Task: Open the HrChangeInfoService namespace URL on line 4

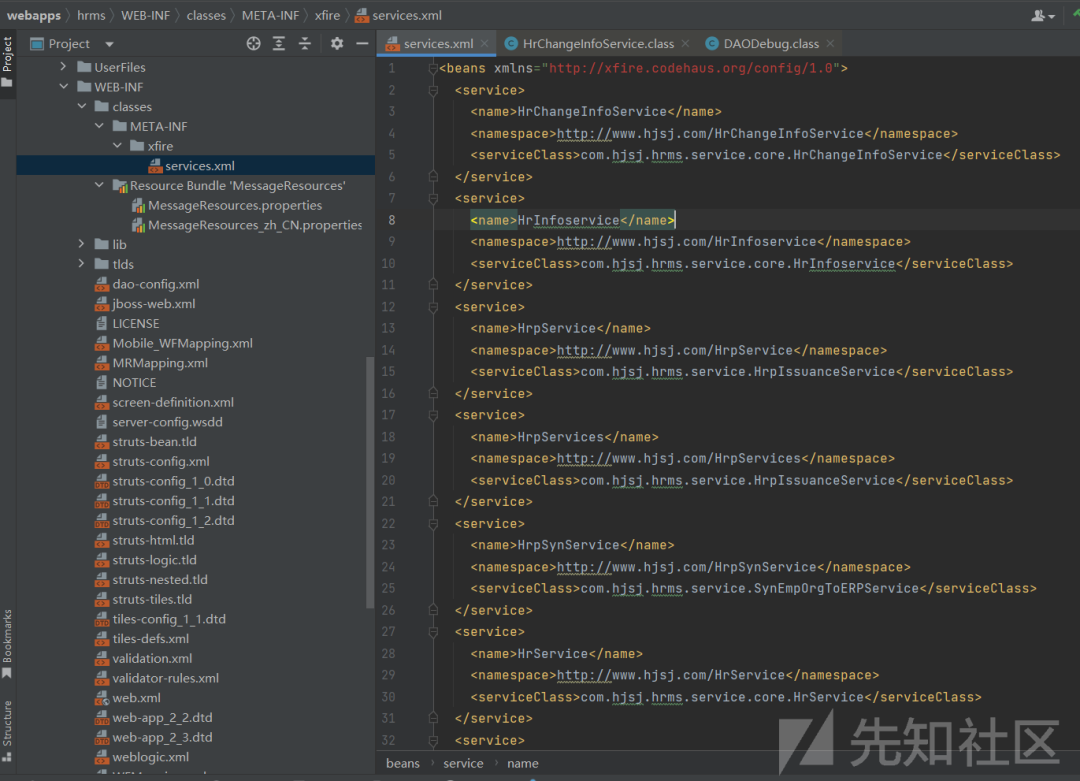Action: (710, 134)
